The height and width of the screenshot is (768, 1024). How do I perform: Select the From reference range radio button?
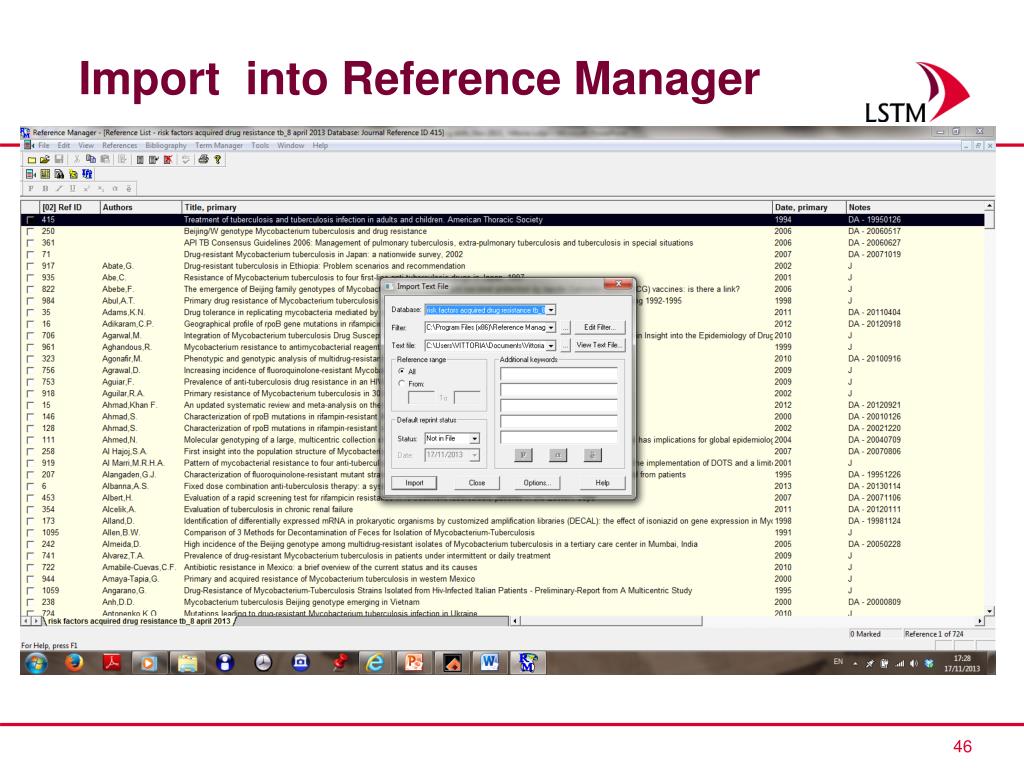point(402,383)
